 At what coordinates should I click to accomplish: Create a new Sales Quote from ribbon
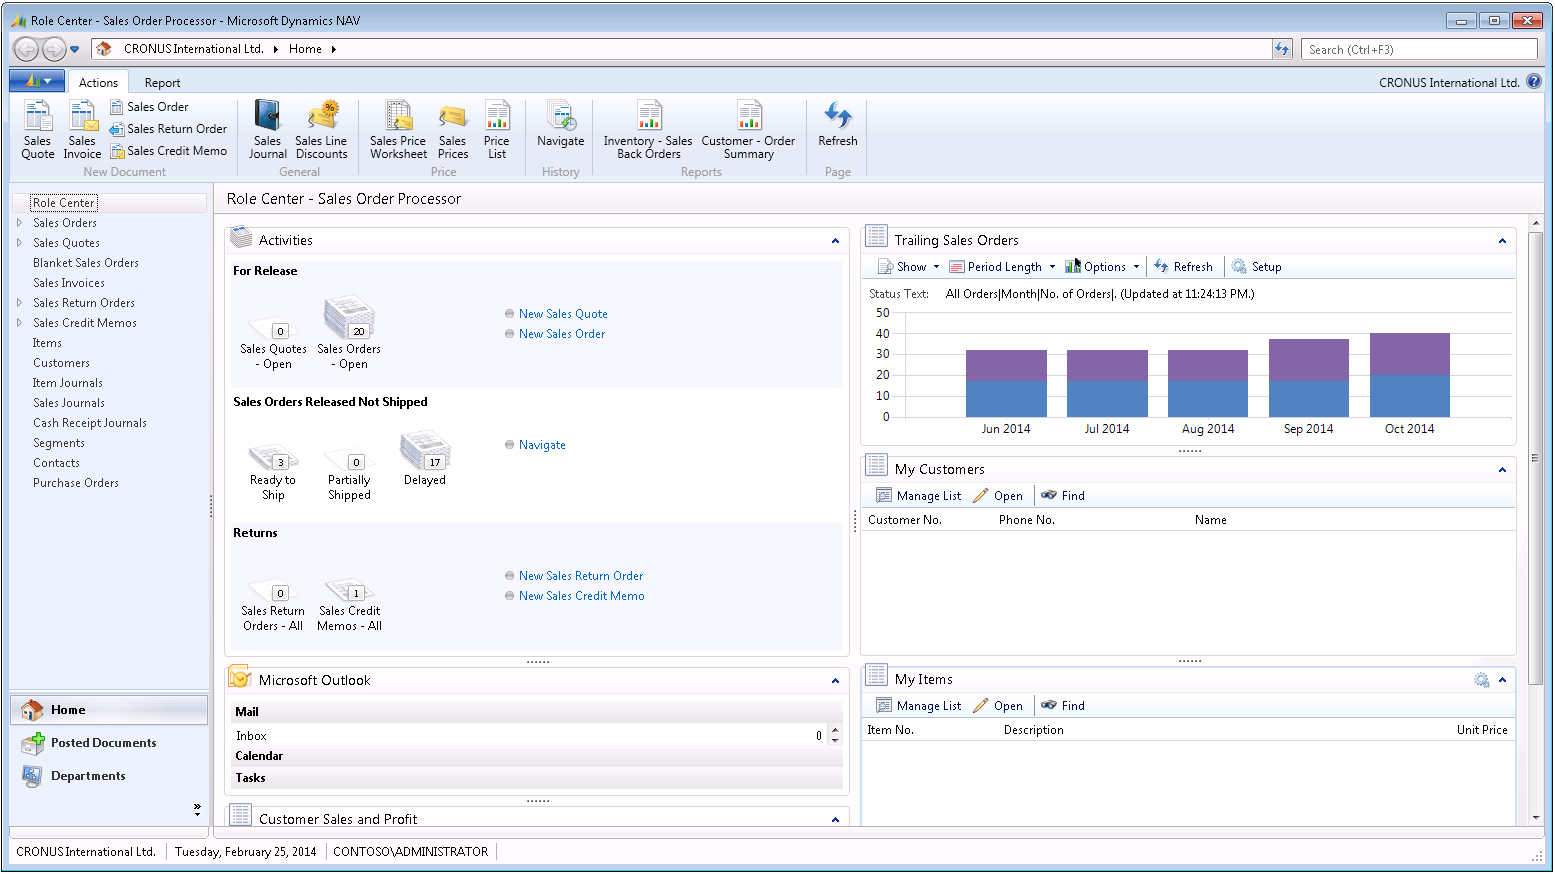click(x=38, y=130)
